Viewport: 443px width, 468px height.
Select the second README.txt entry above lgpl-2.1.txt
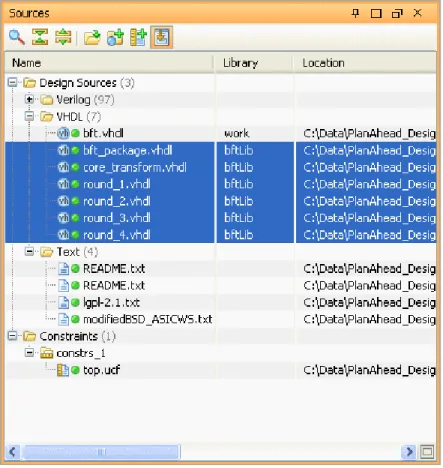(x=114, y=286)
